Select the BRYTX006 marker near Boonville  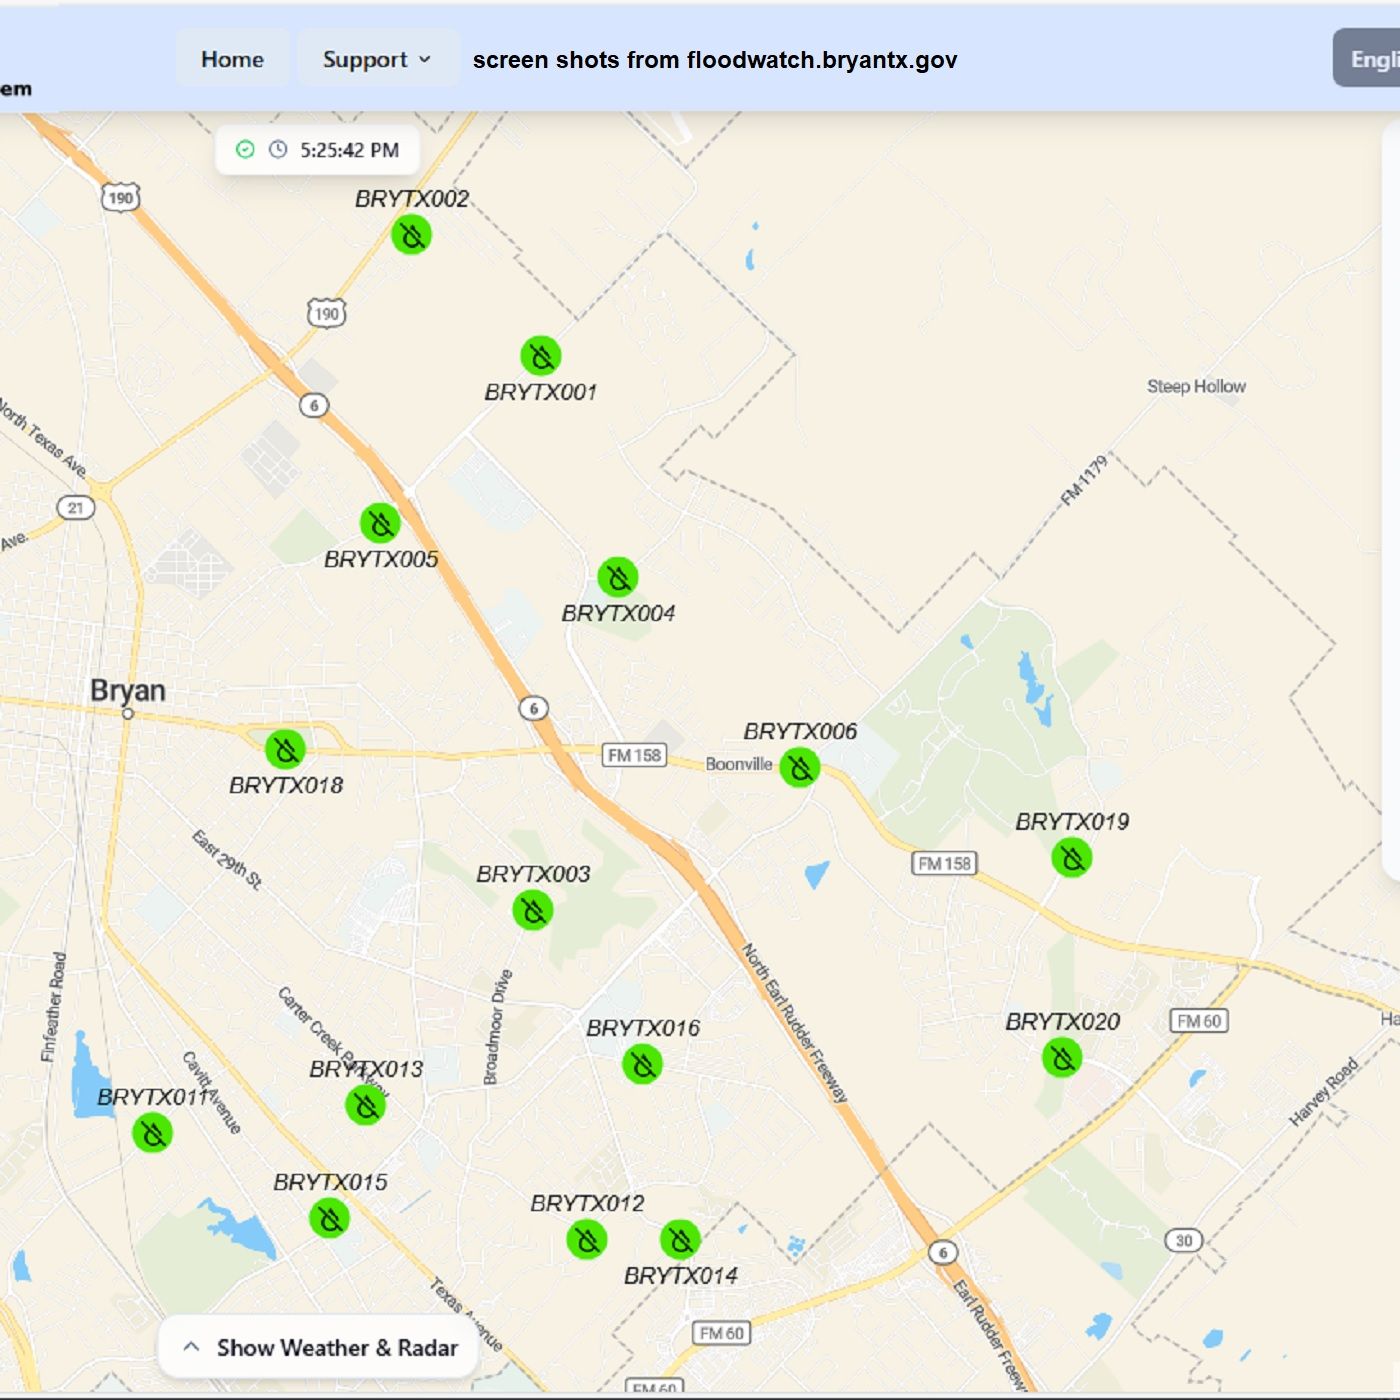[800, 767]
